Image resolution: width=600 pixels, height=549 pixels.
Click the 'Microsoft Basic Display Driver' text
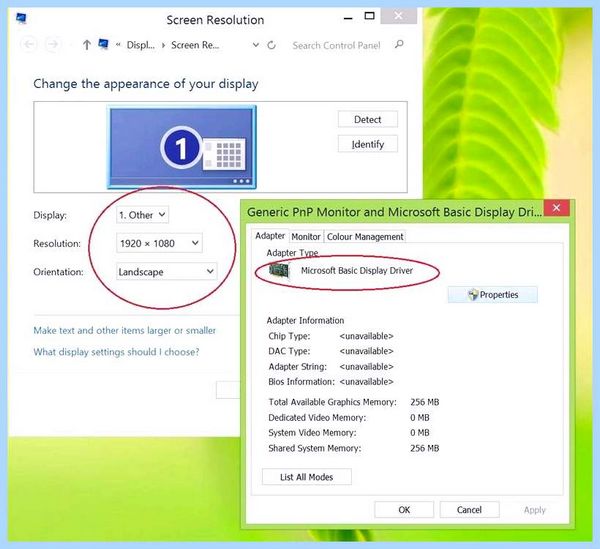point(357,270)
